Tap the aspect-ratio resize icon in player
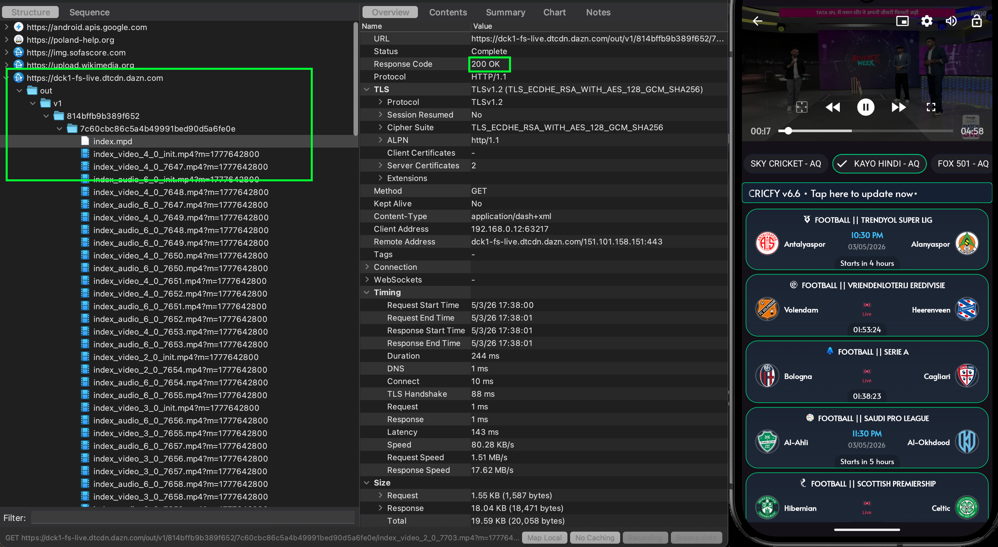998x547 pixels. click(801, 107)
